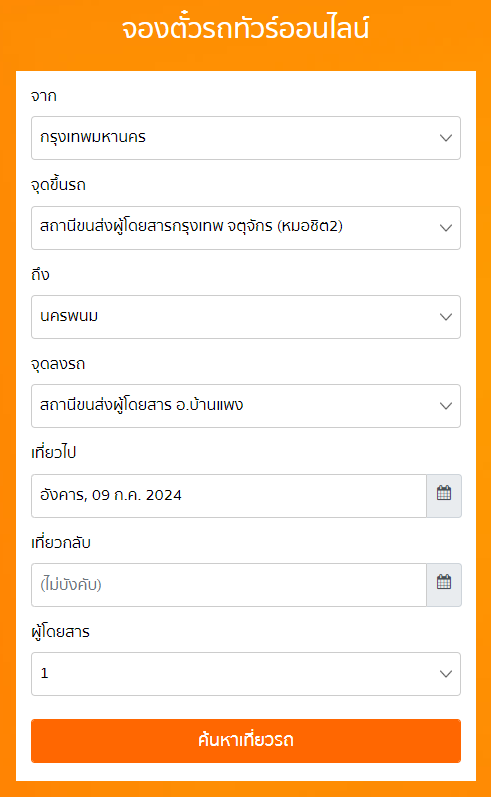This screenshot has width=491, height=799.
Task: Click the chevron arrow beside หมอชิต2 pickup point
Action: (x=446, y=228)
